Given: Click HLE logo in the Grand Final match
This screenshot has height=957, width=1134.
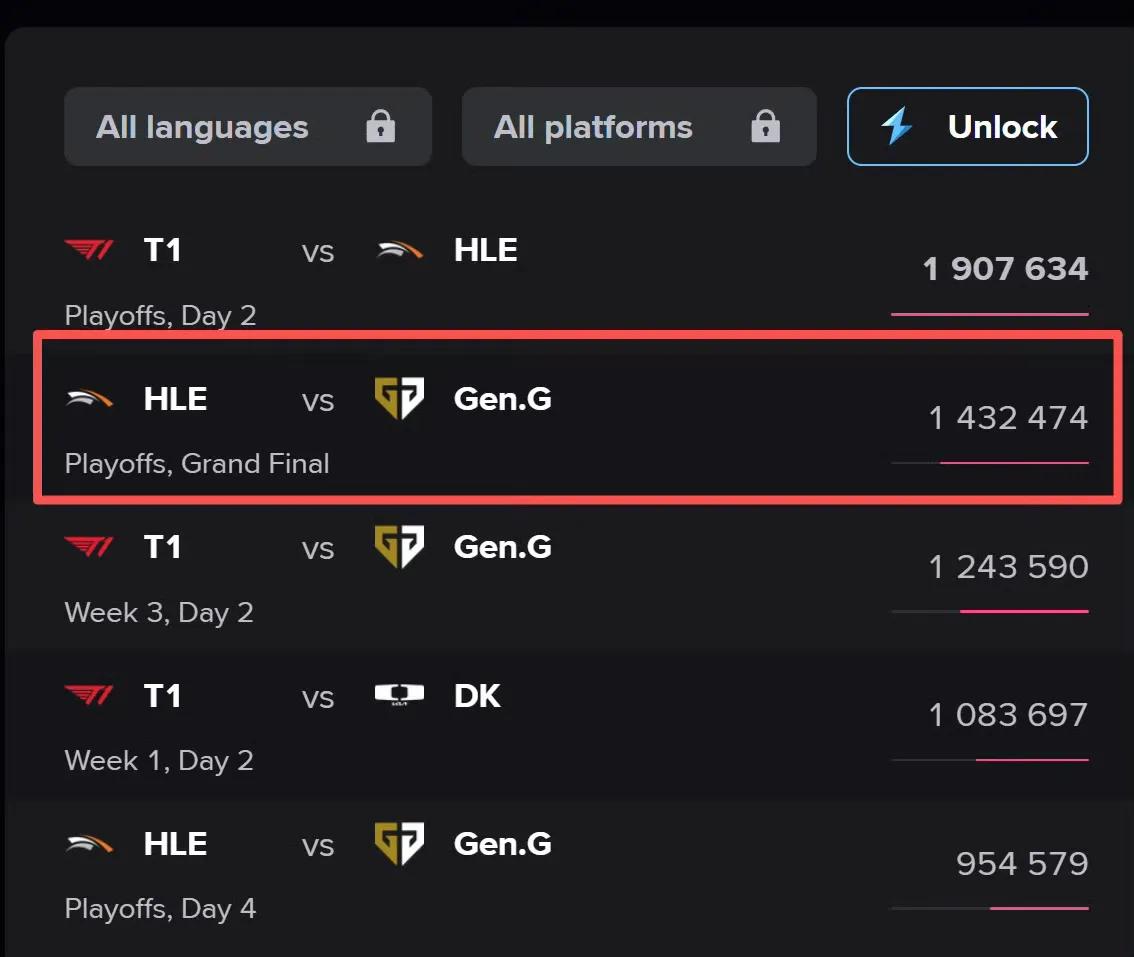Looking at the screenshot, I should pos(89,399).
